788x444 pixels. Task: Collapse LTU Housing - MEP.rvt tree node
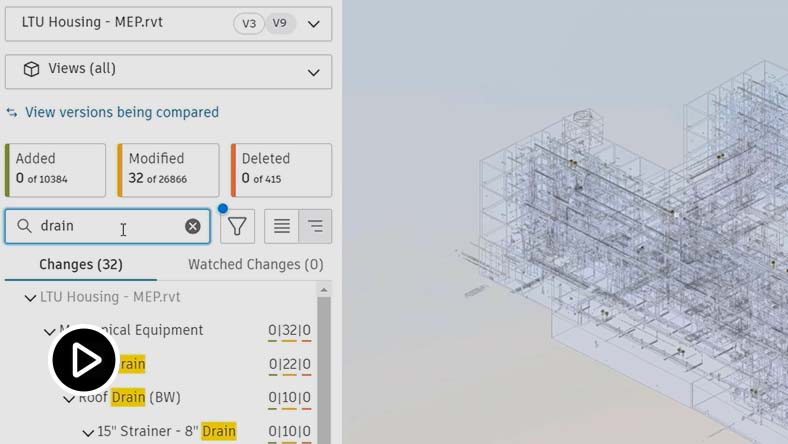(30, 298)
